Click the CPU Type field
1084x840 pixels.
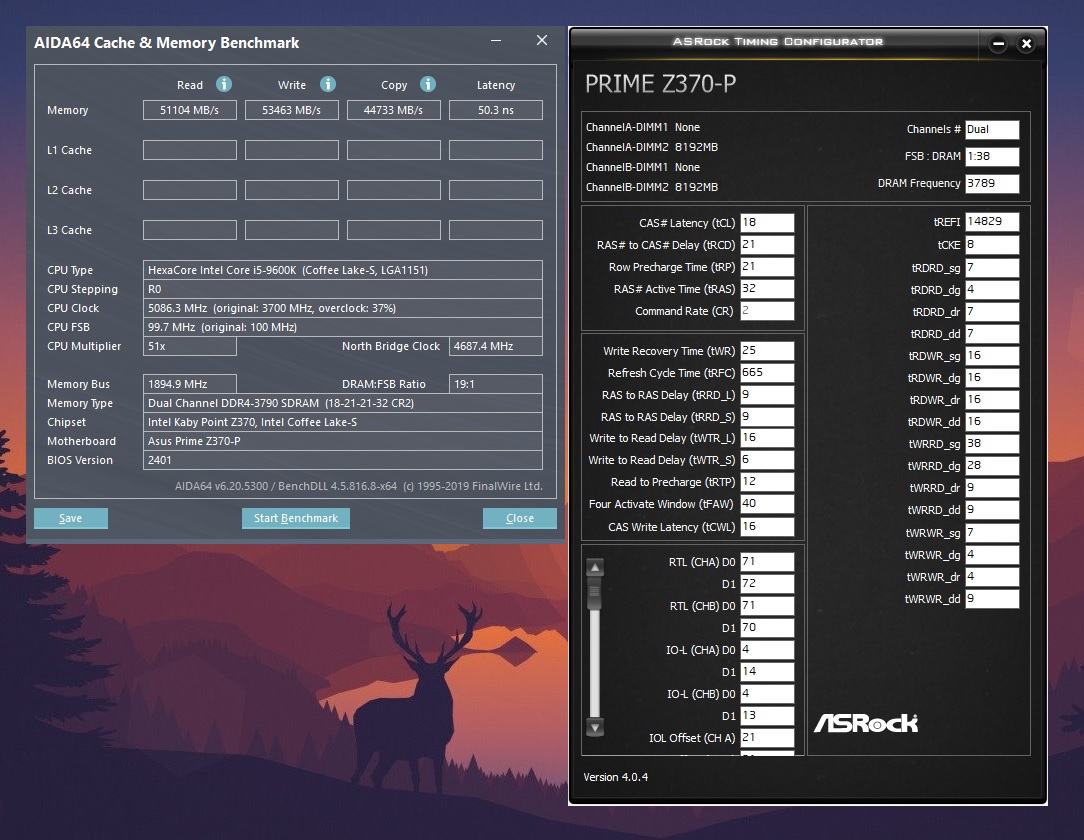click(343, 270)
